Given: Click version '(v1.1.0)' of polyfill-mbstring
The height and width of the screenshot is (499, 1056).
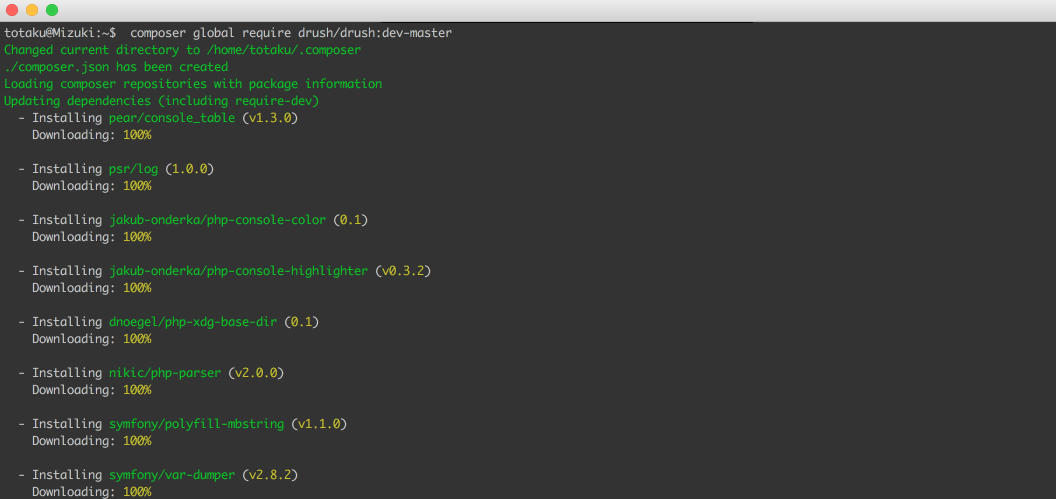Looking at the screenshot, I should 319,424.
